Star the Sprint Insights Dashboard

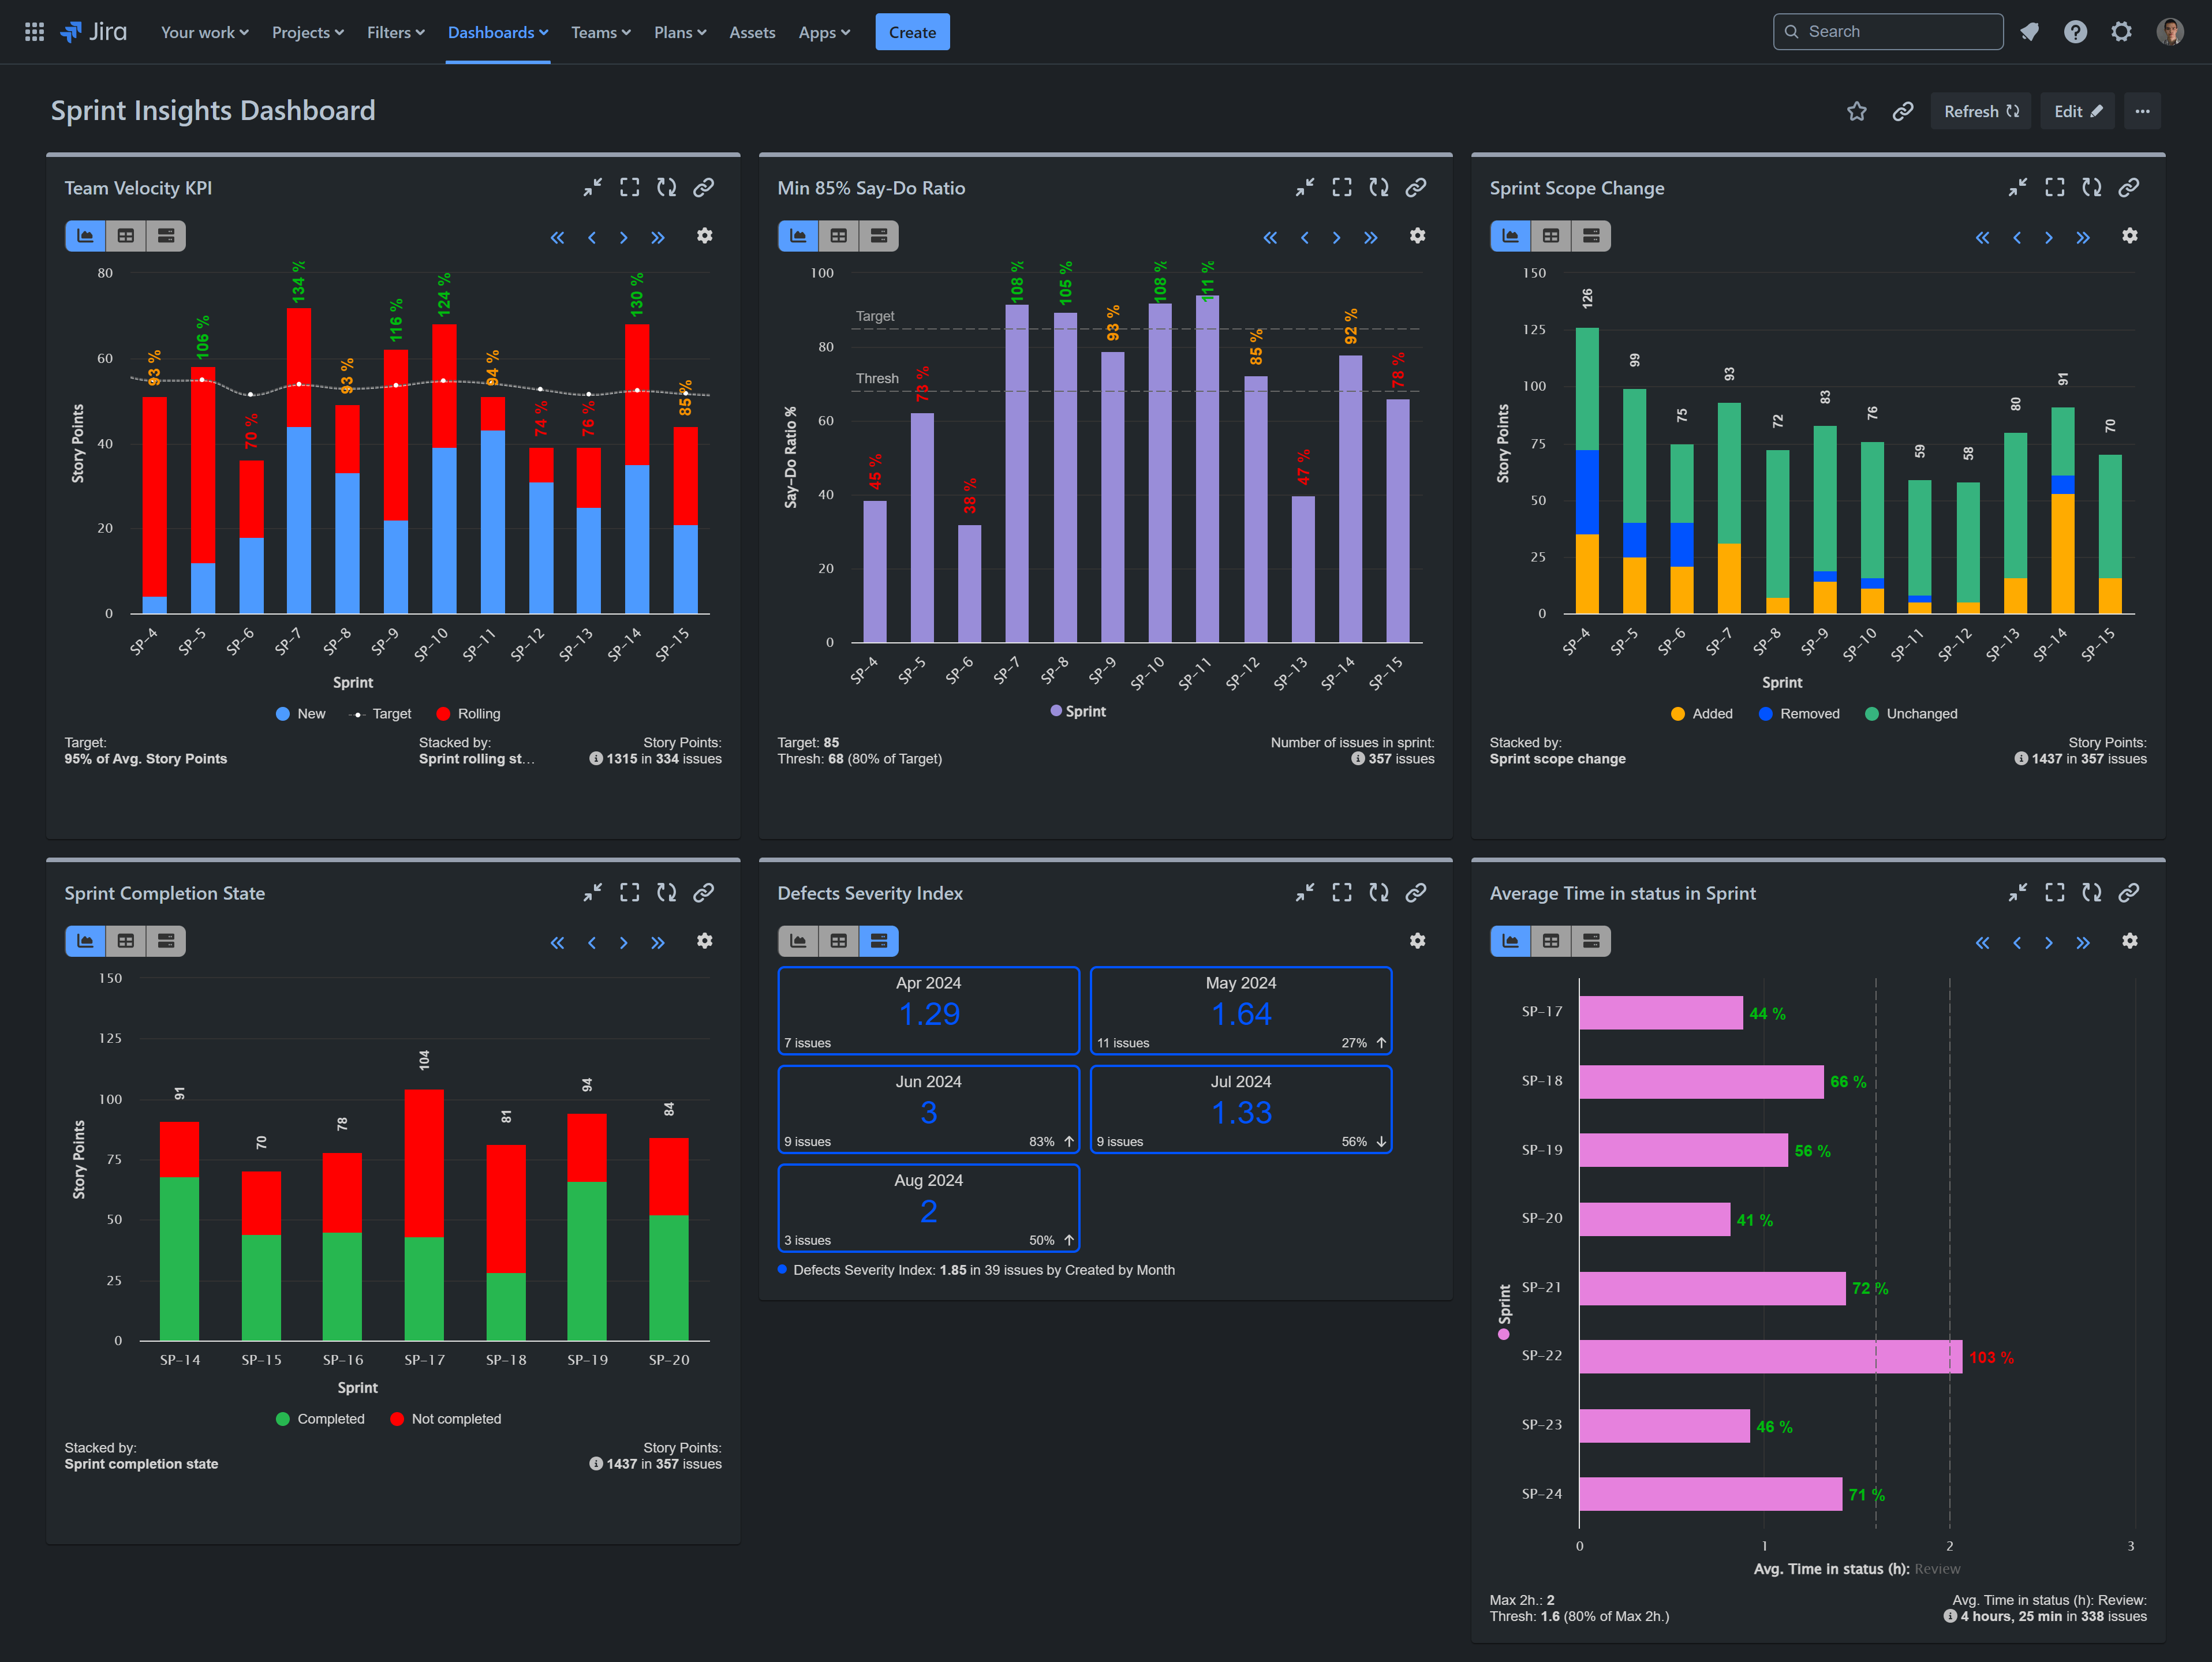pyautogui.click(x=1857, y=111)
